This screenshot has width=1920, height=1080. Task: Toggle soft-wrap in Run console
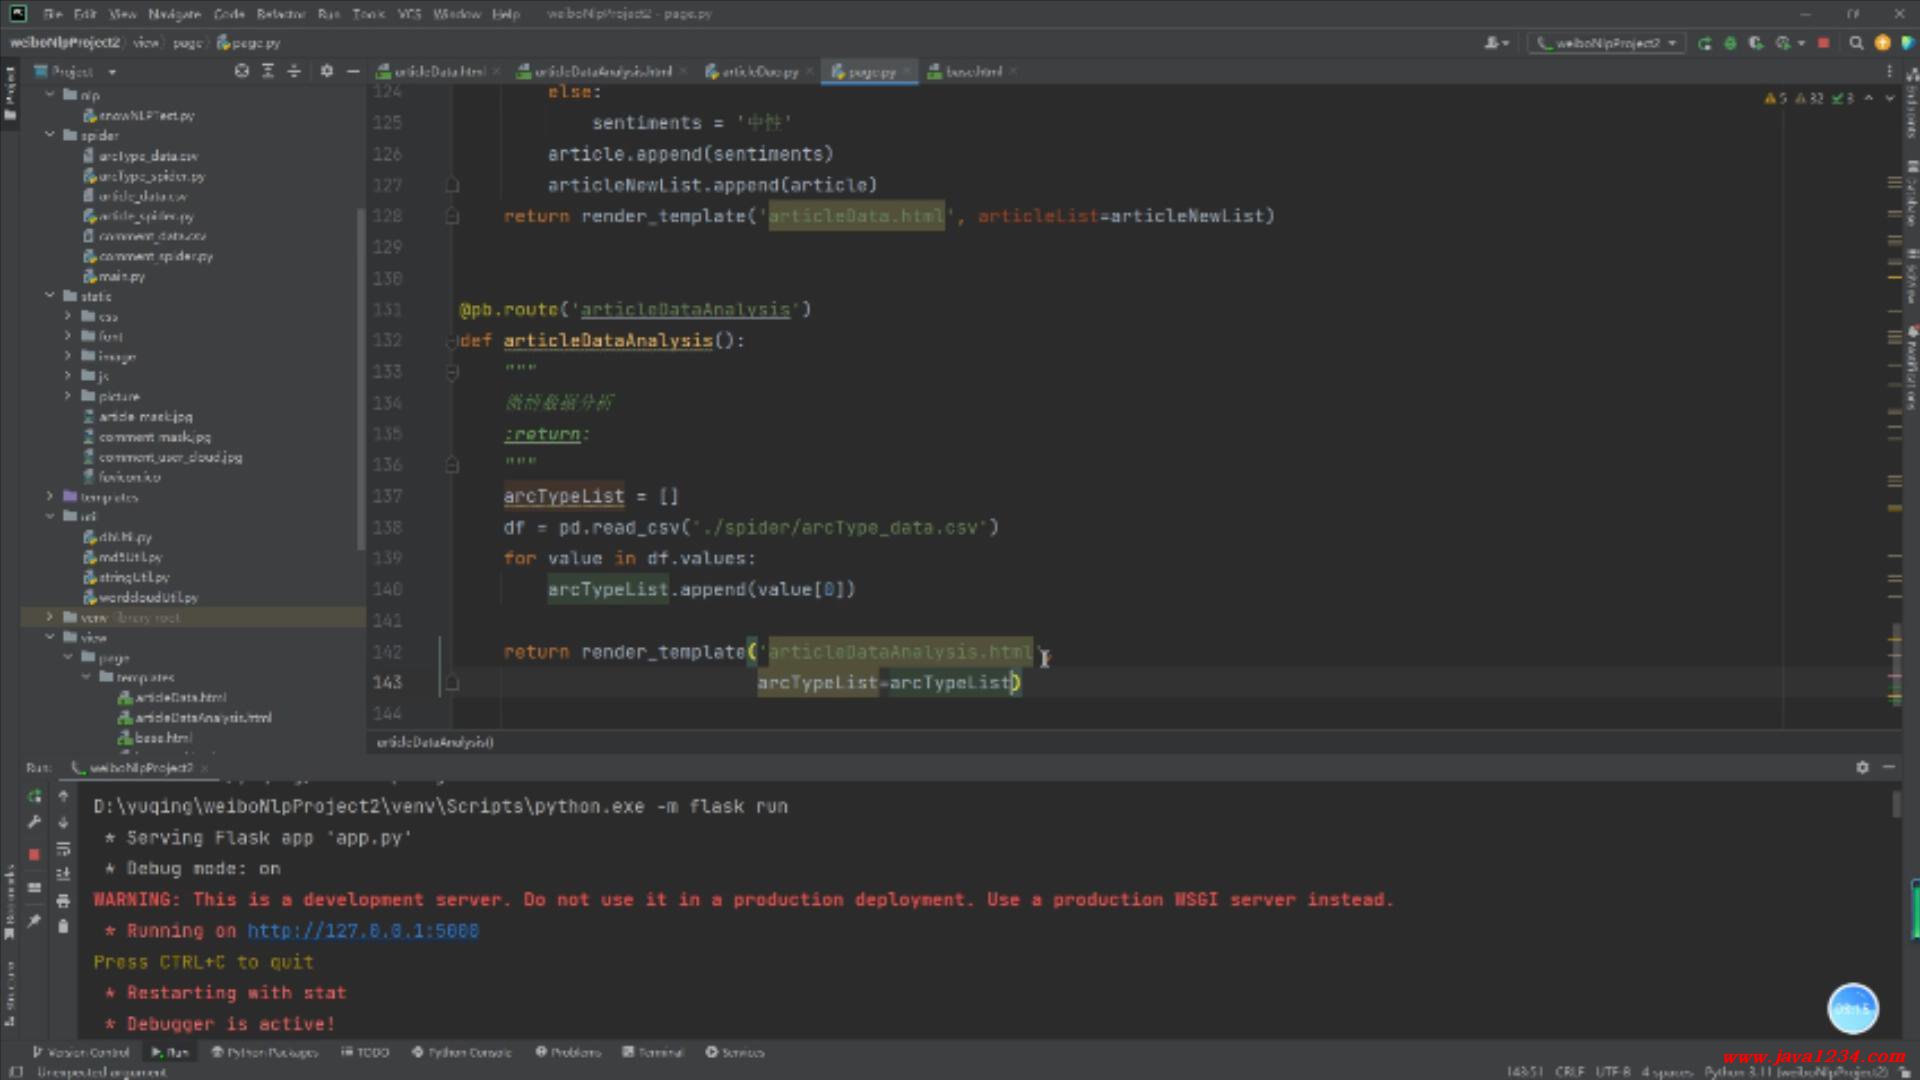coord(63,849)
